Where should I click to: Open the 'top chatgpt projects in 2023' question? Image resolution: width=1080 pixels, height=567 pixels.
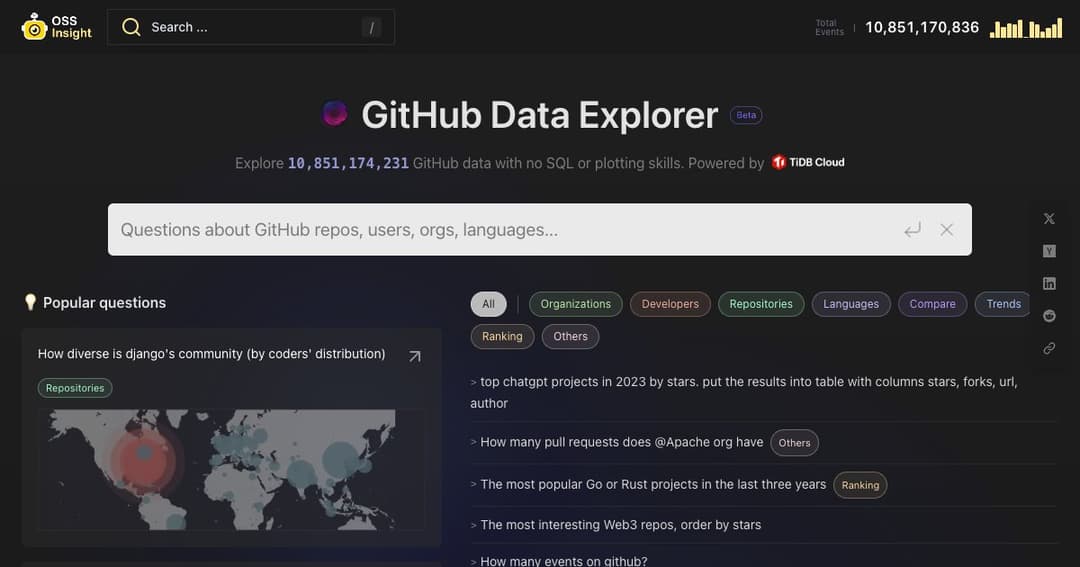point(744,392)
